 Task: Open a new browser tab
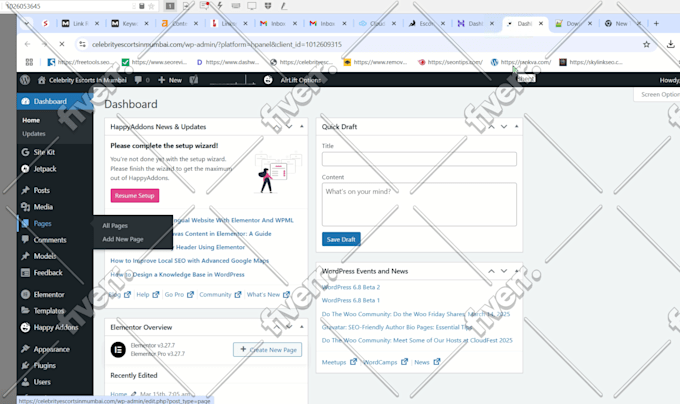pyautogui.click(x=656, y=23)
